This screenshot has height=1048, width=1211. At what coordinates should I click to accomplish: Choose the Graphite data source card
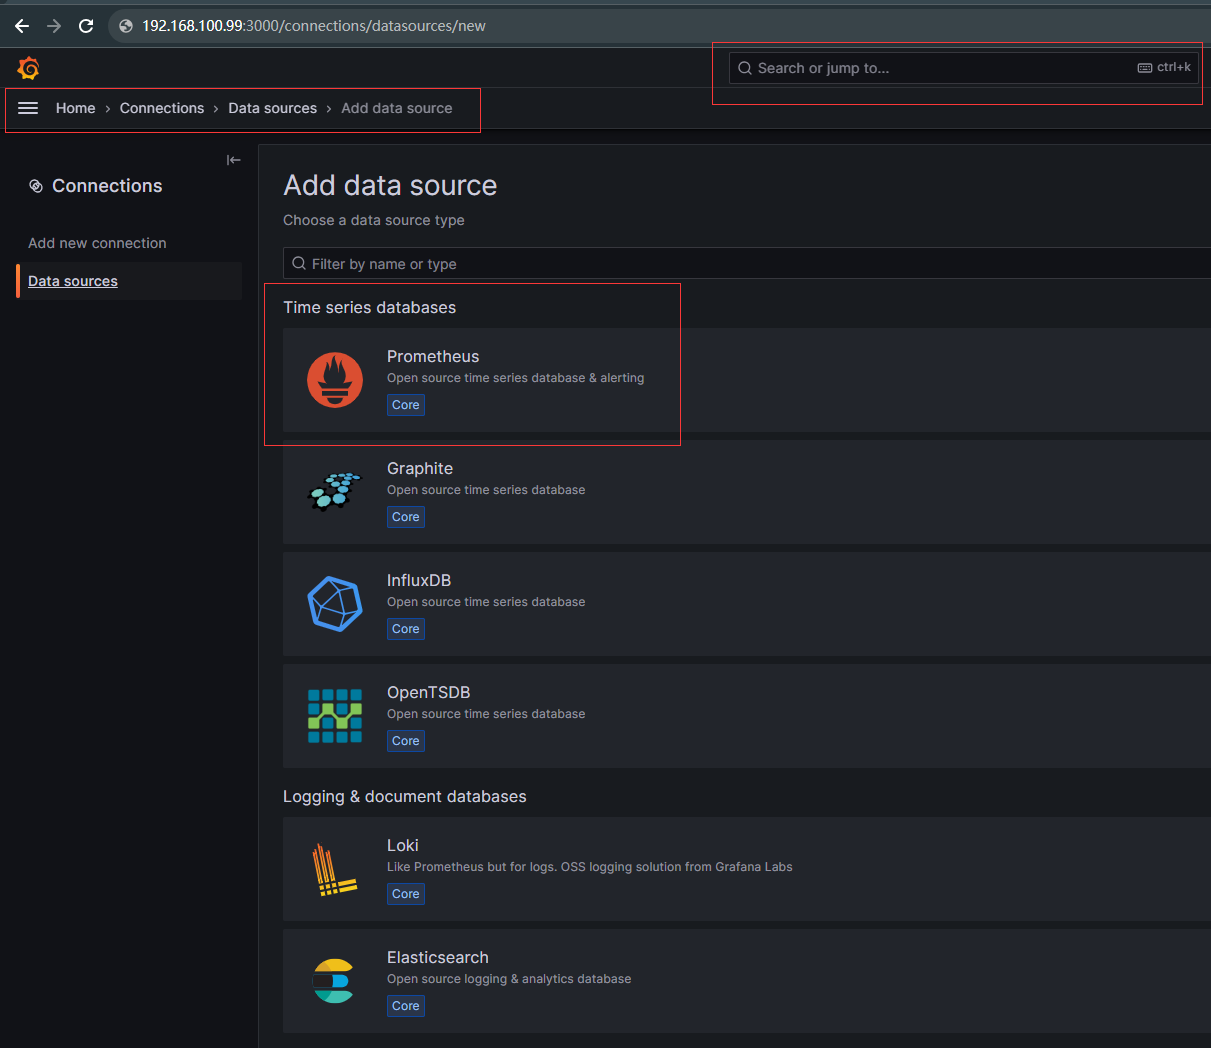pos(746,492)
